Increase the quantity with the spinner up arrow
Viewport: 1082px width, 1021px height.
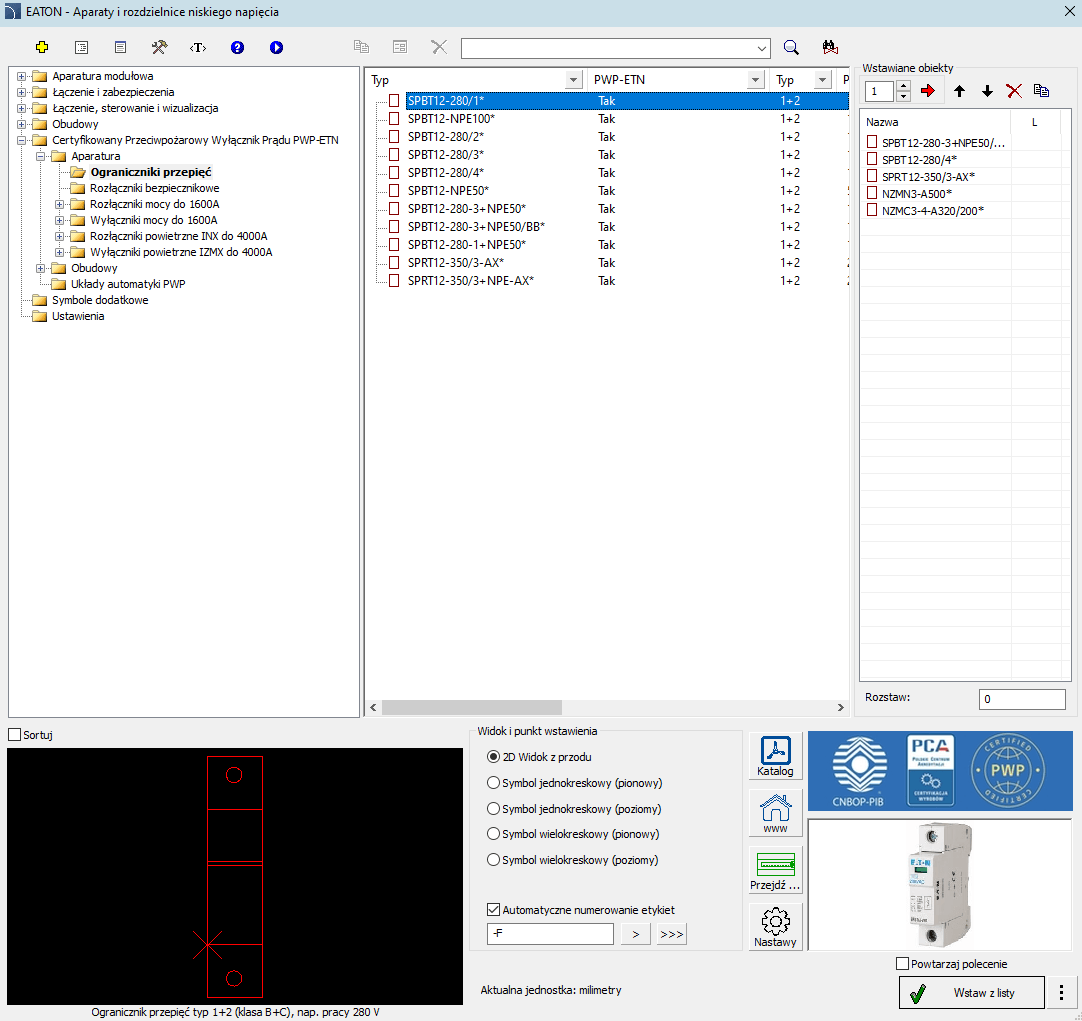[x=903, y=86]
